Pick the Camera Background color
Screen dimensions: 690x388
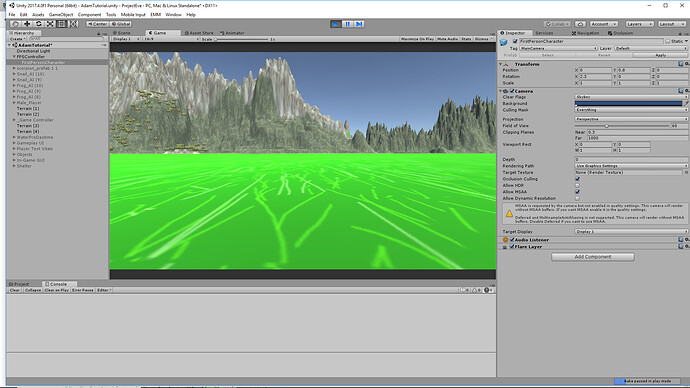click(x=628, y=103)
